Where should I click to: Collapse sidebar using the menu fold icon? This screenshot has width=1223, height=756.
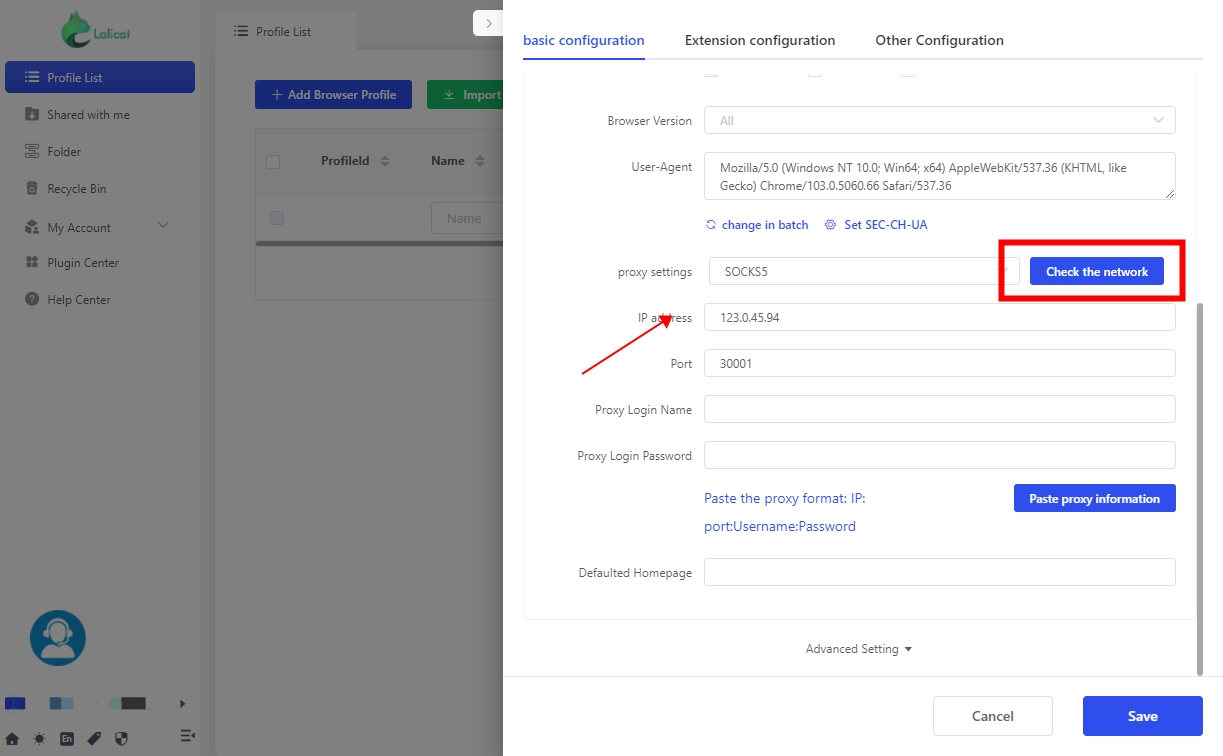[187, 736]
